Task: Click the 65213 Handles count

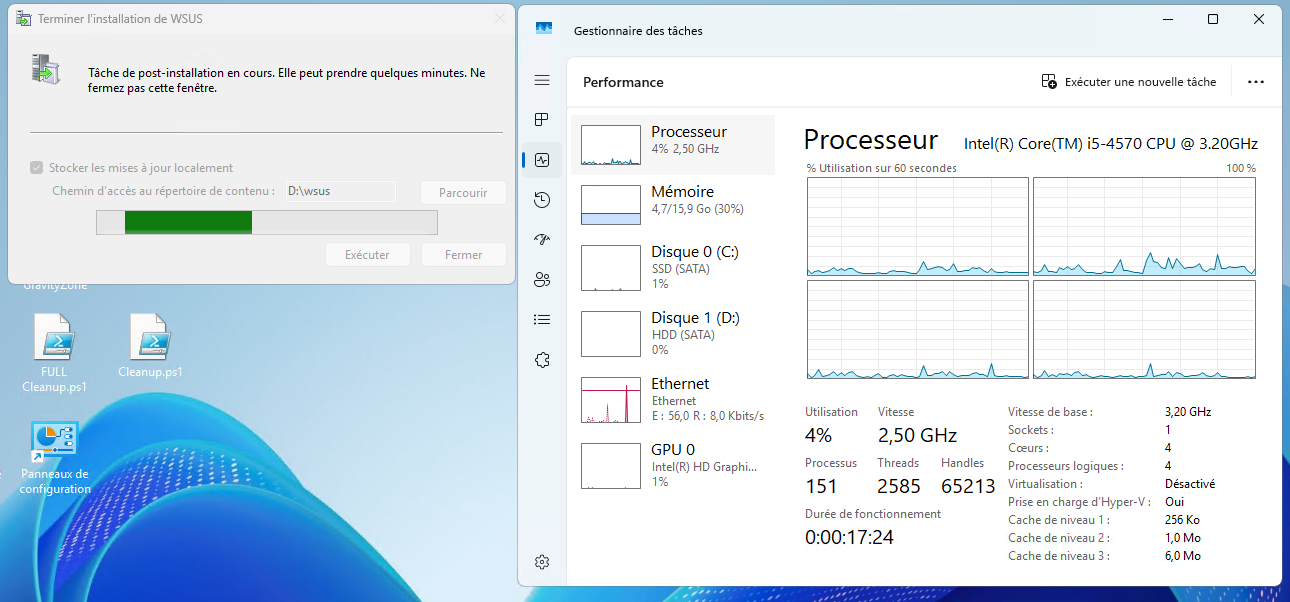Action: click(x=968, y=486)
